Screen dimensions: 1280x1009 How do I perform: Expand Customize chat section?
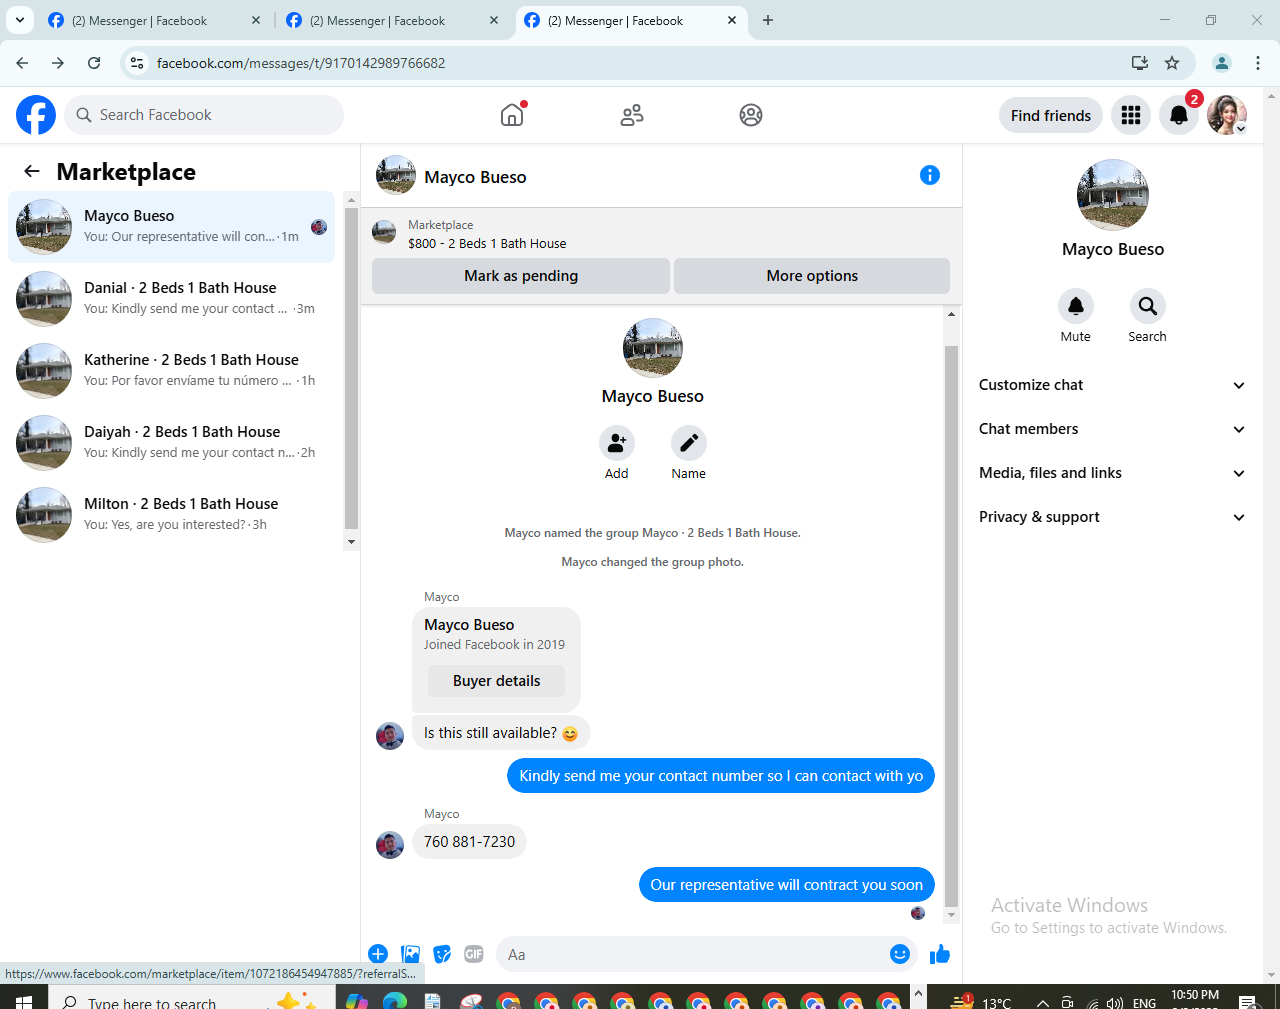point(1113,385)
